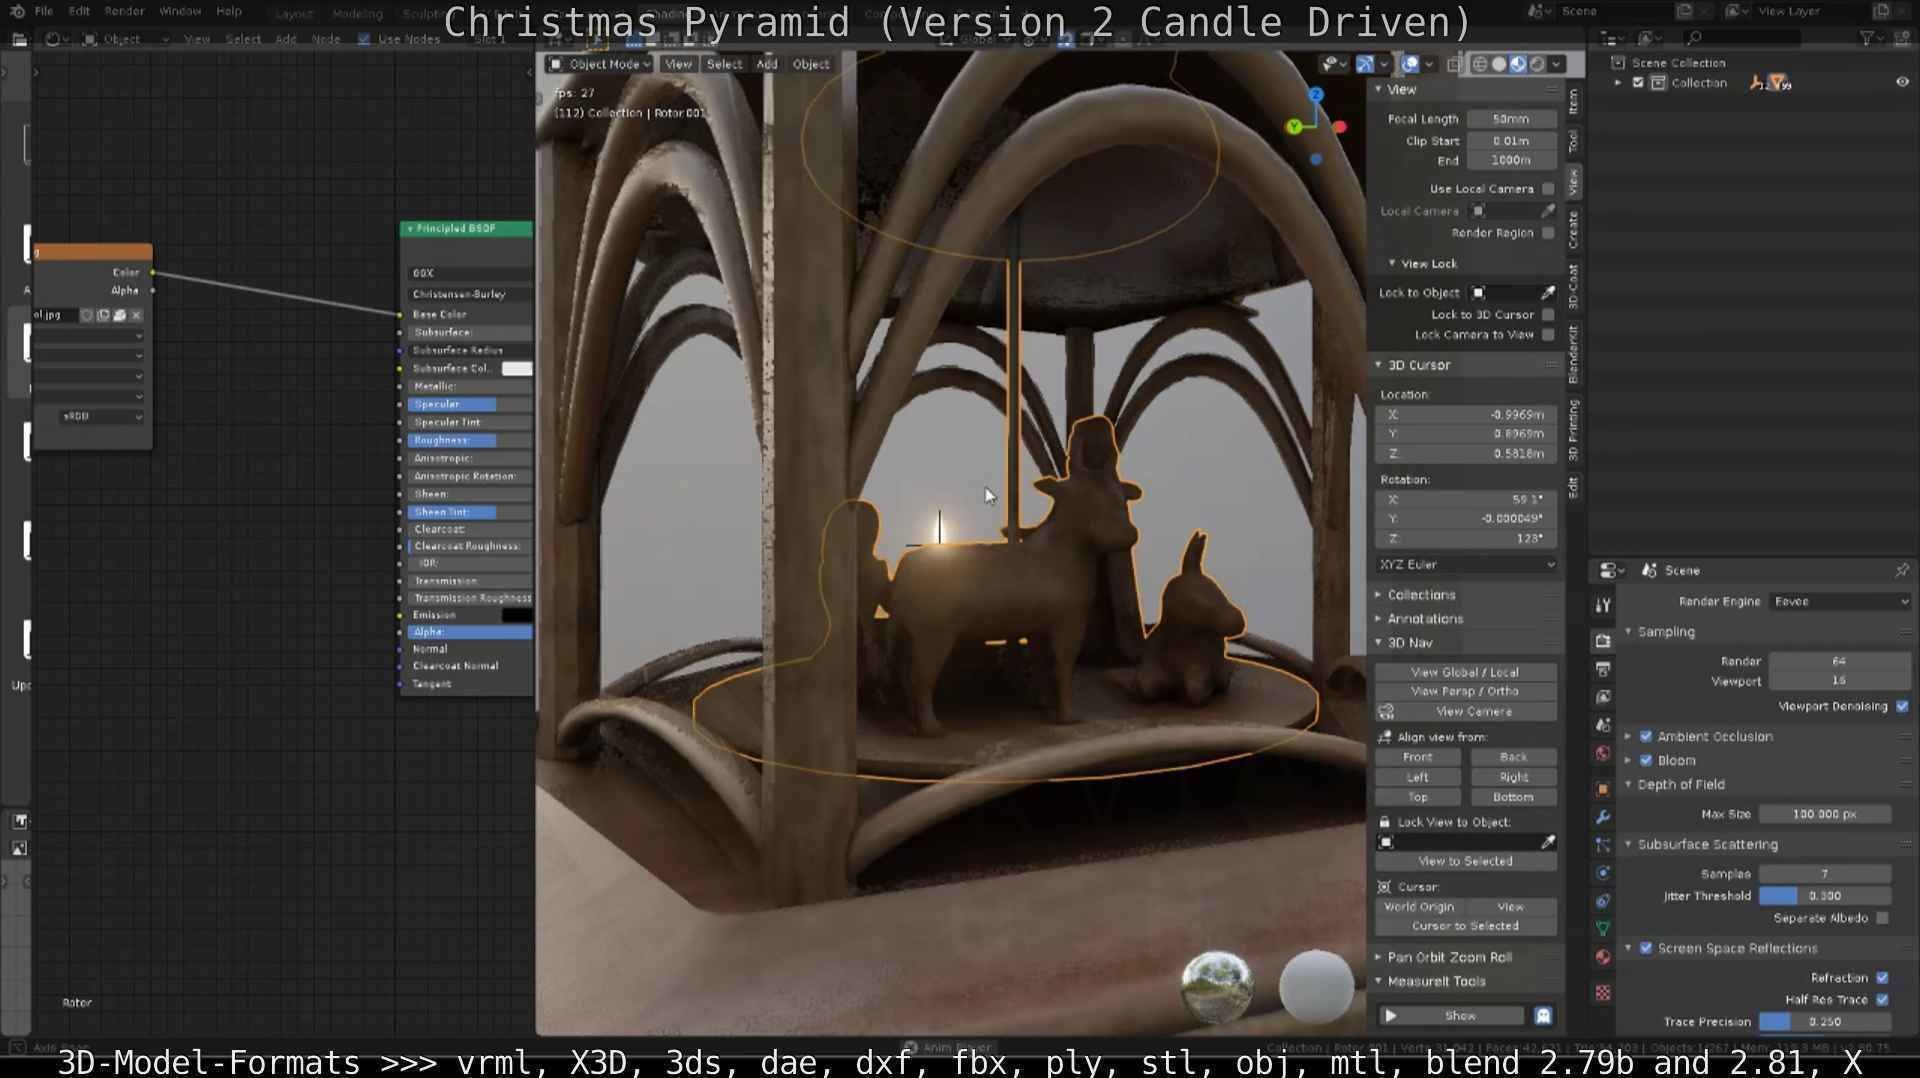Open the viewport View menu
This screenshot has width=1920, height=1078.
coord(678,64)
